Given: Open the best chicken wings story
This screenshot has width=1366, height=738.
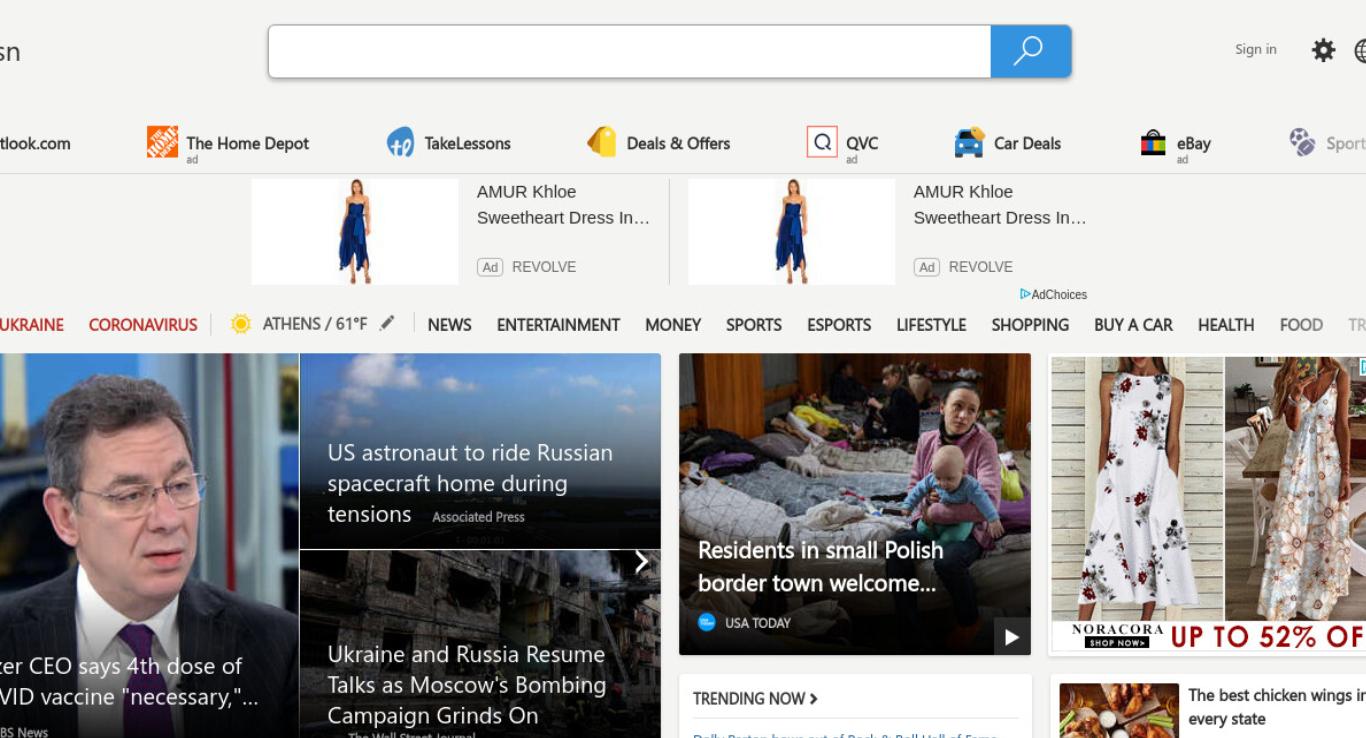Looking at the screenshot, I should coord(1276,707).
